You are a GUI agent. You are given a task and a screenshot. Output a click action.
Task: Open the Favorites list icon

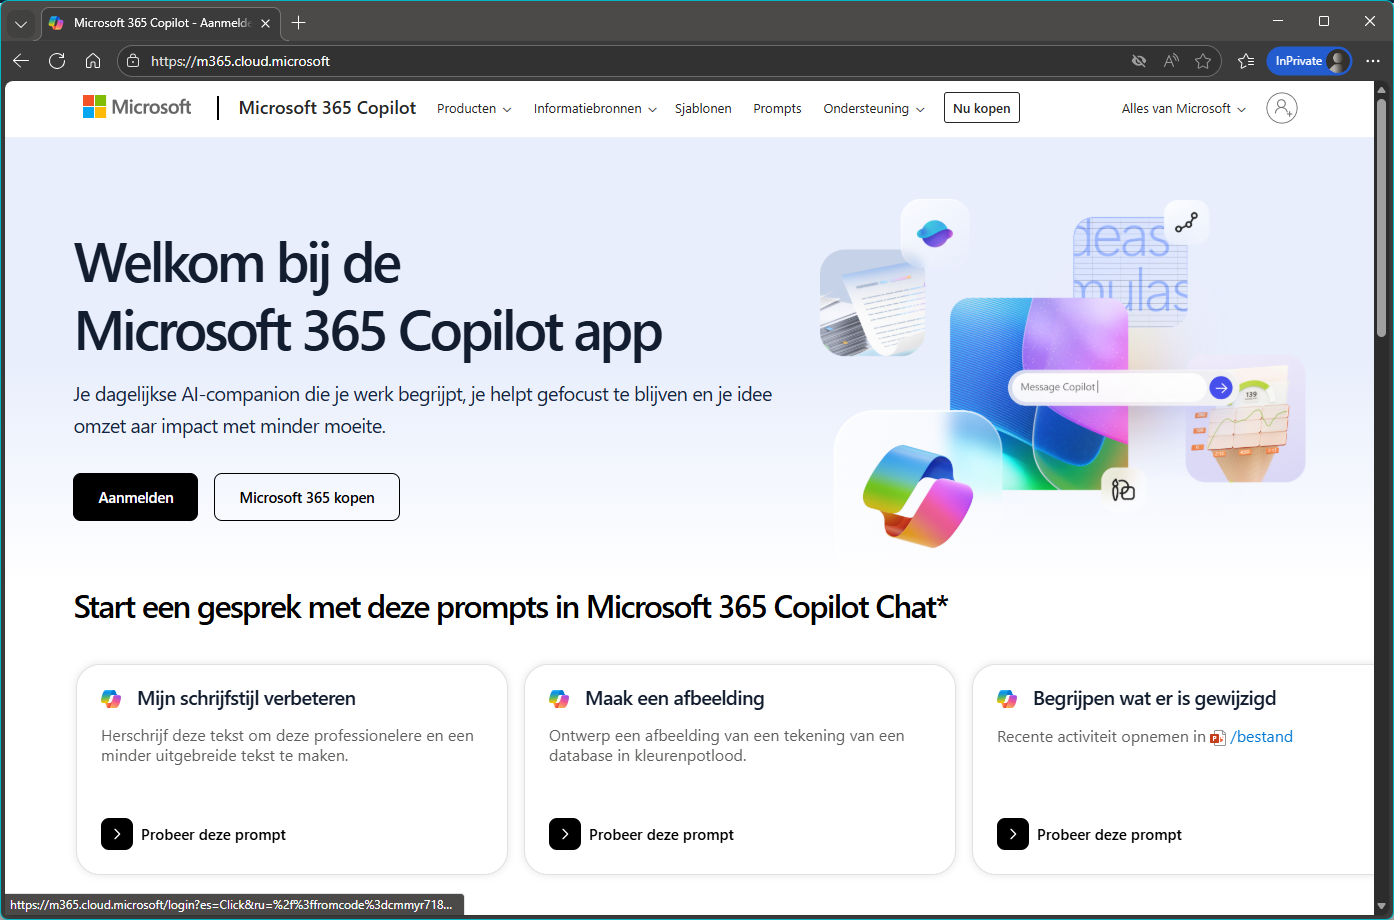click(1246, 61)
